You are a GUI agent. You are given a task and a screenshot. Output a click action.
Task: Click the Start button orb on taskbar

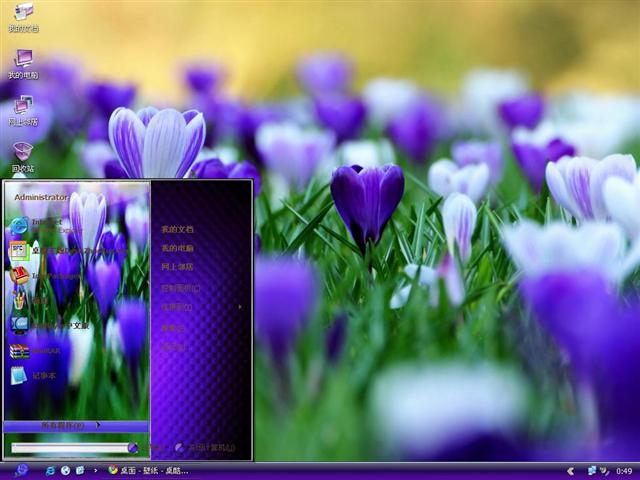click(x=21, y=471)
